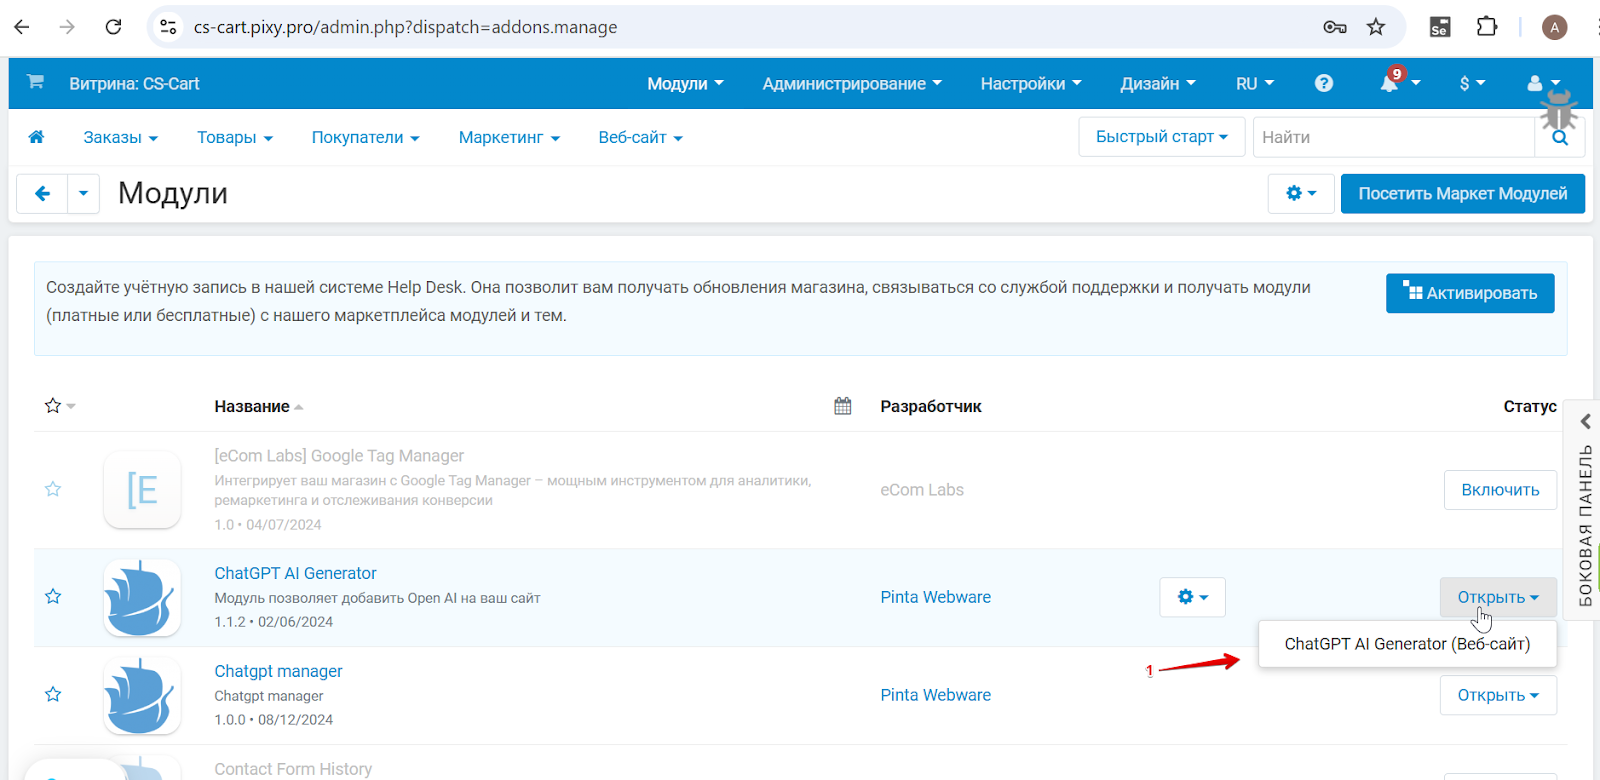The width and height of the screenshot is (1600, 780).
Task: Click the search magnifier icon
Action: point(1560,139)
